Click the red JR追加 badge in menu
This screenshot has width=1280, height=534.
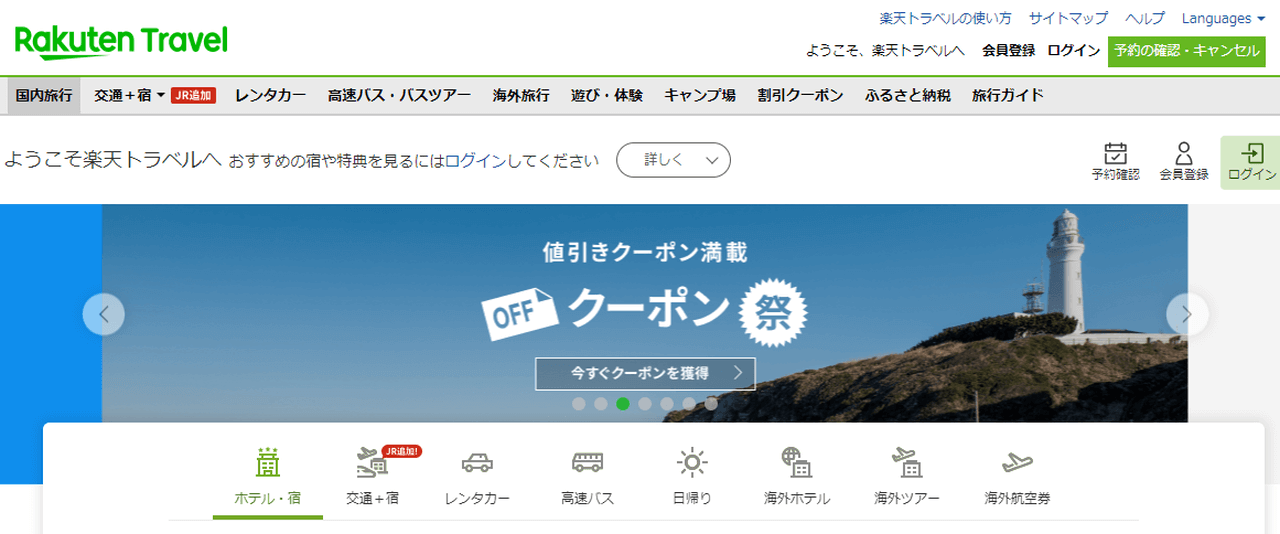[192, 96]
